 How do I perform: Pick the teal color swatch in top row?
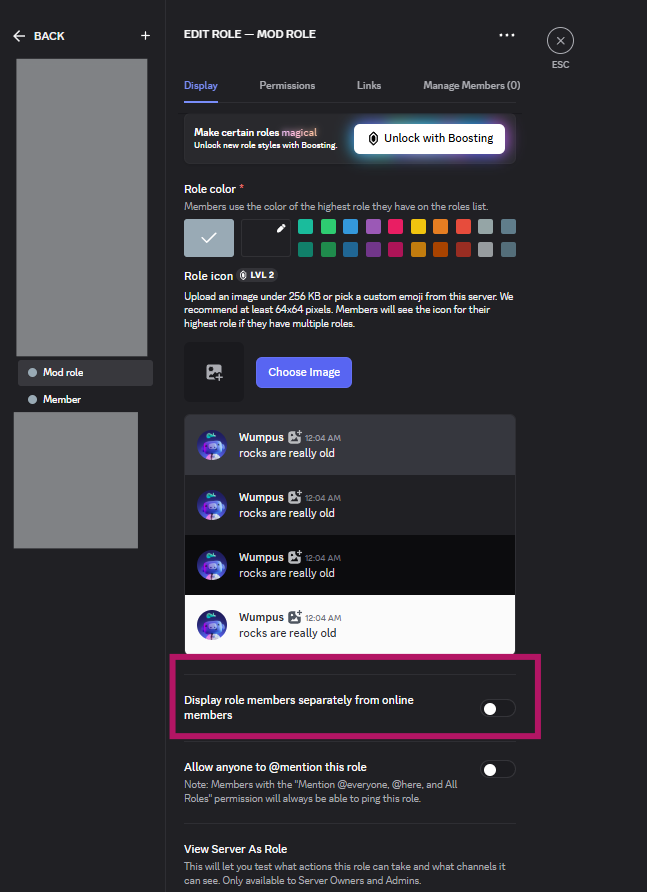[306, 226]
